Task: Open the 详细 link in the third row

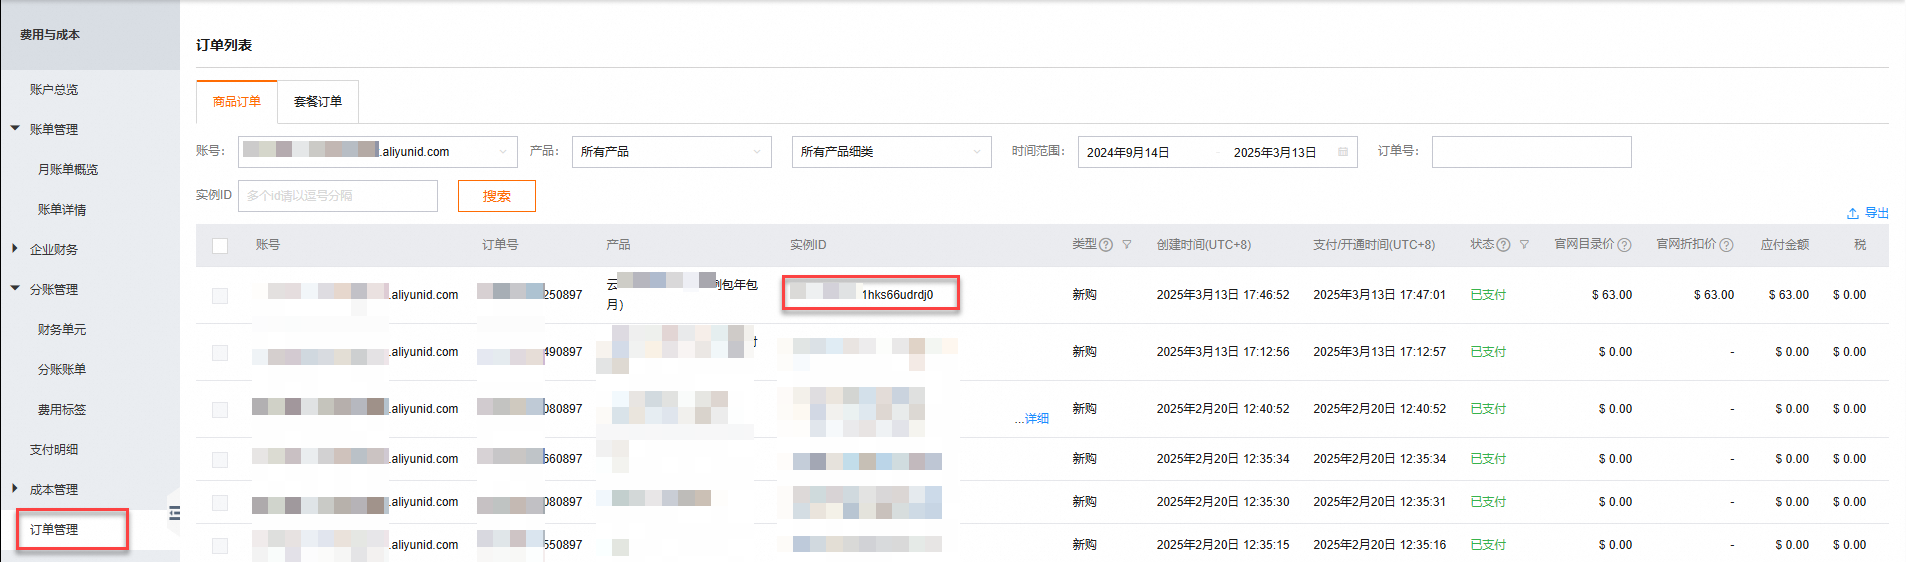Action: [1032, 419]
